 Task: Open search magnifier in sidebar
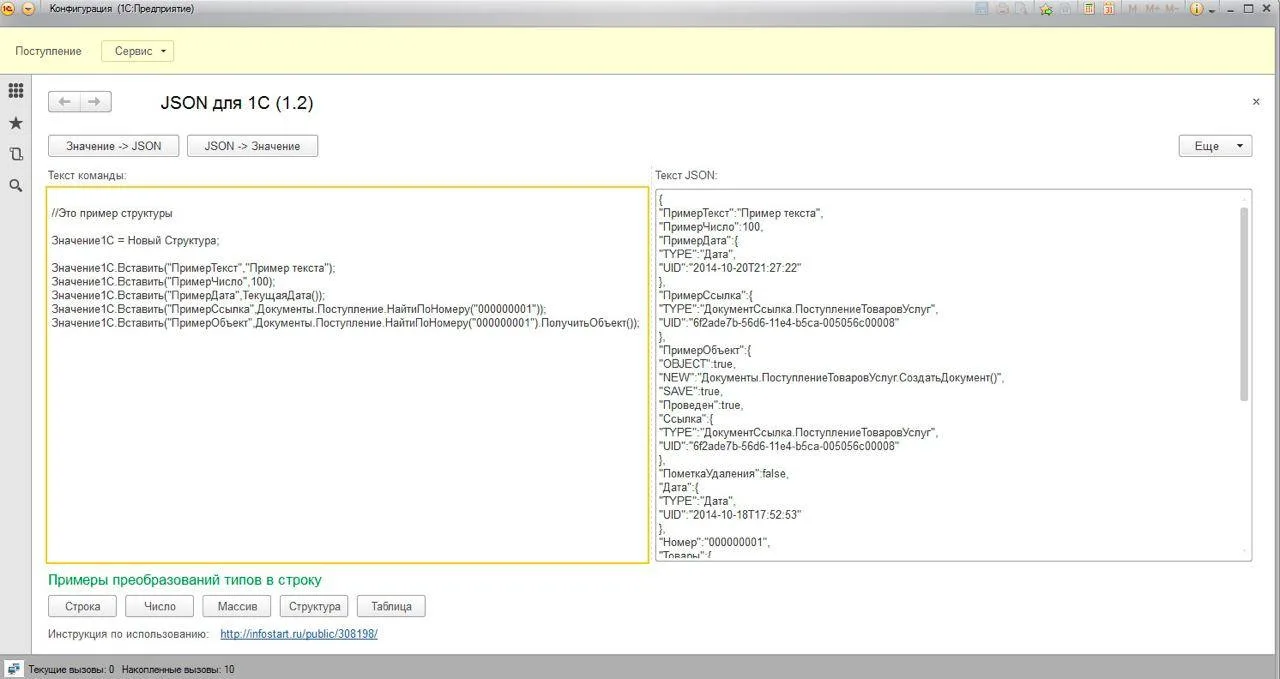15,185
